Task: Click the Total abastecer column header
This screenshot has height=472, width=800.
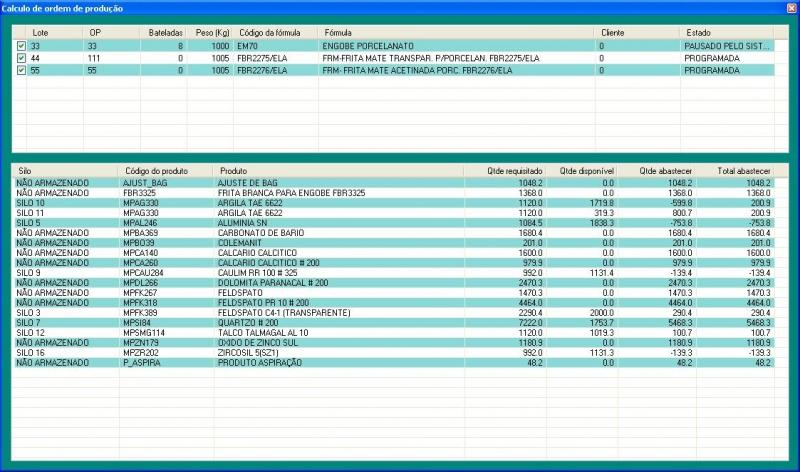Action: 744,171
